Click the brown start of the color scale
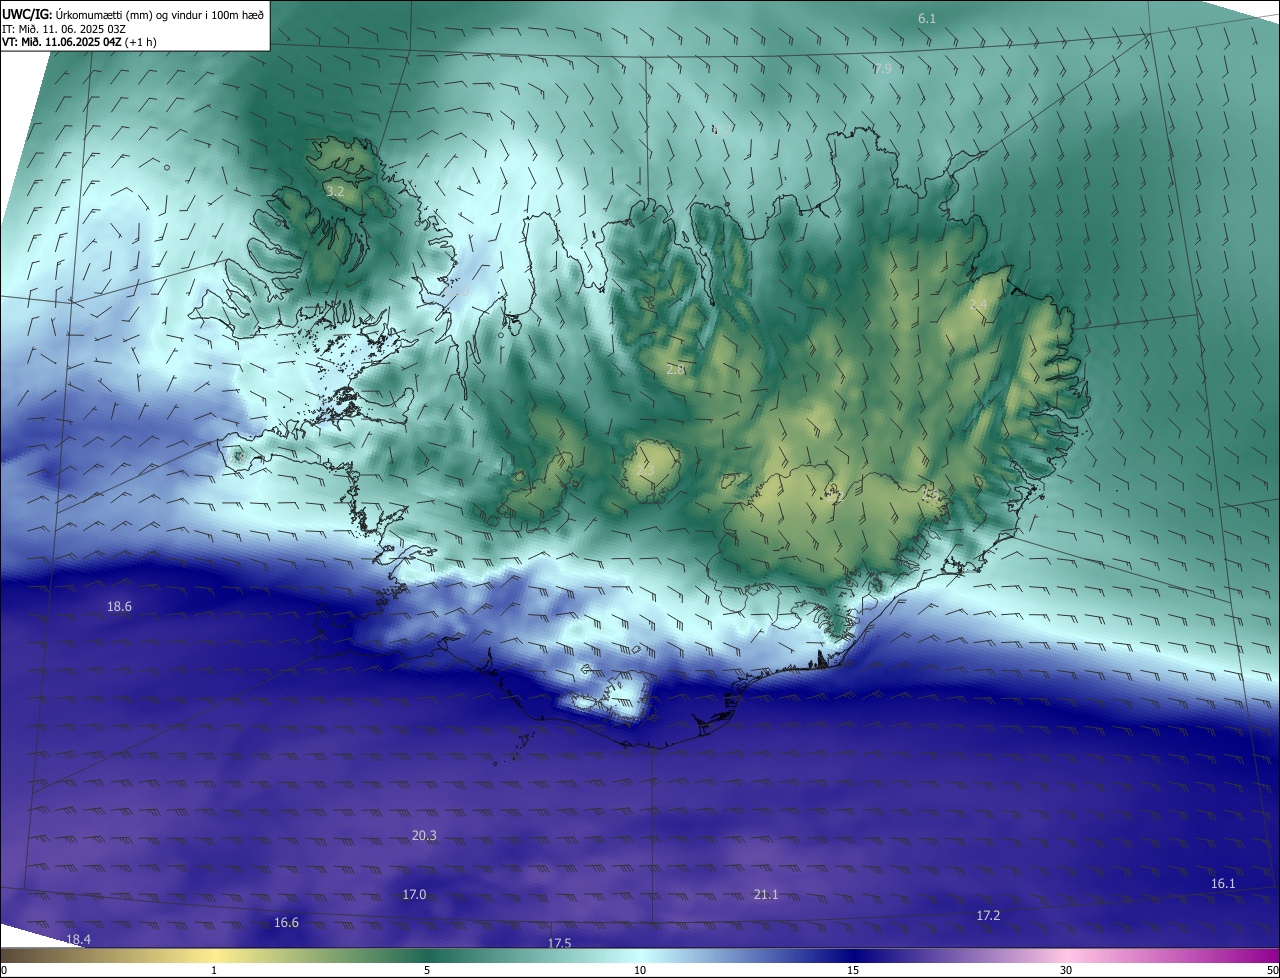This screenshot has width=1280, height=978. 12,956
